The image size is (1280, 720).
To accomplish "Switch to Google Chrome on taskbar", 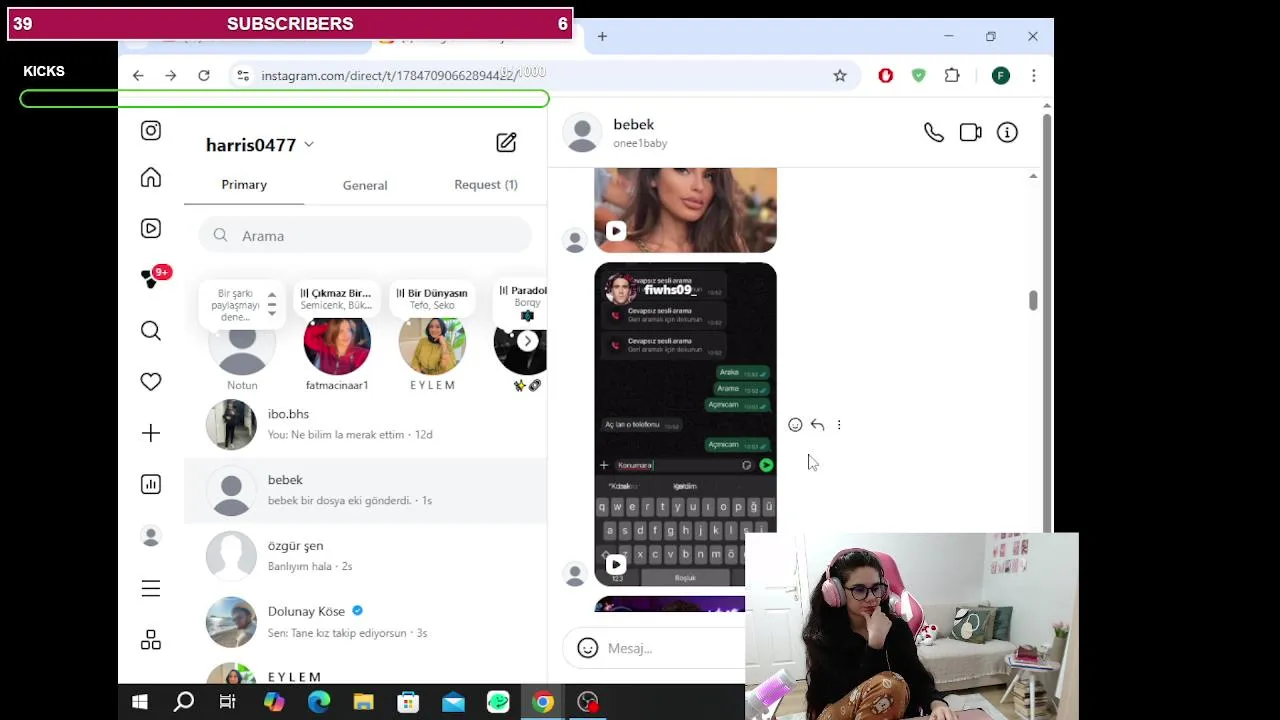I will [543, 702].
